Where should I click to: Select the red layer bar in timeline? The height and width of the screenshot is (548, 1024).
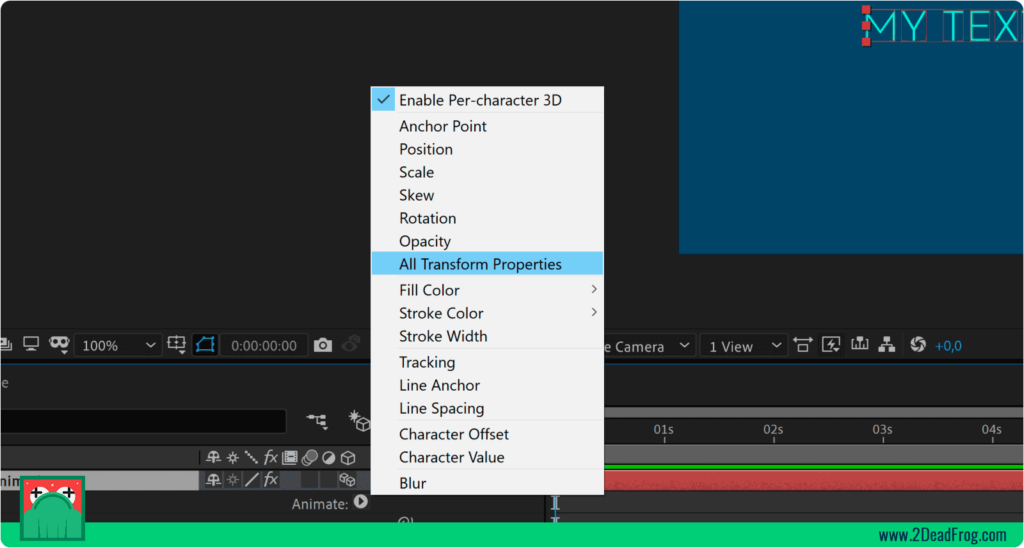pyautogui.click(x=814, y=481)
